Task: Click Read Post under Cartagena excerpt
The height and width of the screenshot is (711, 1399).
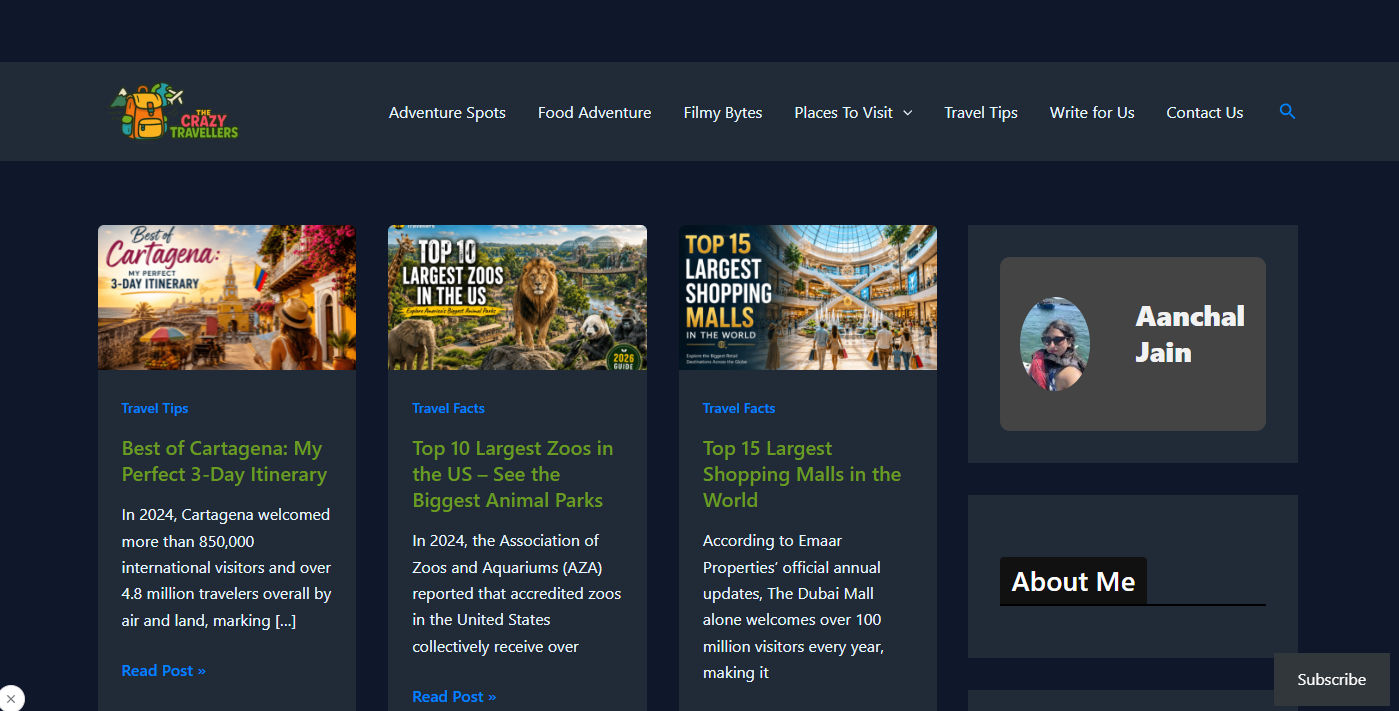Action: (164, 670)
